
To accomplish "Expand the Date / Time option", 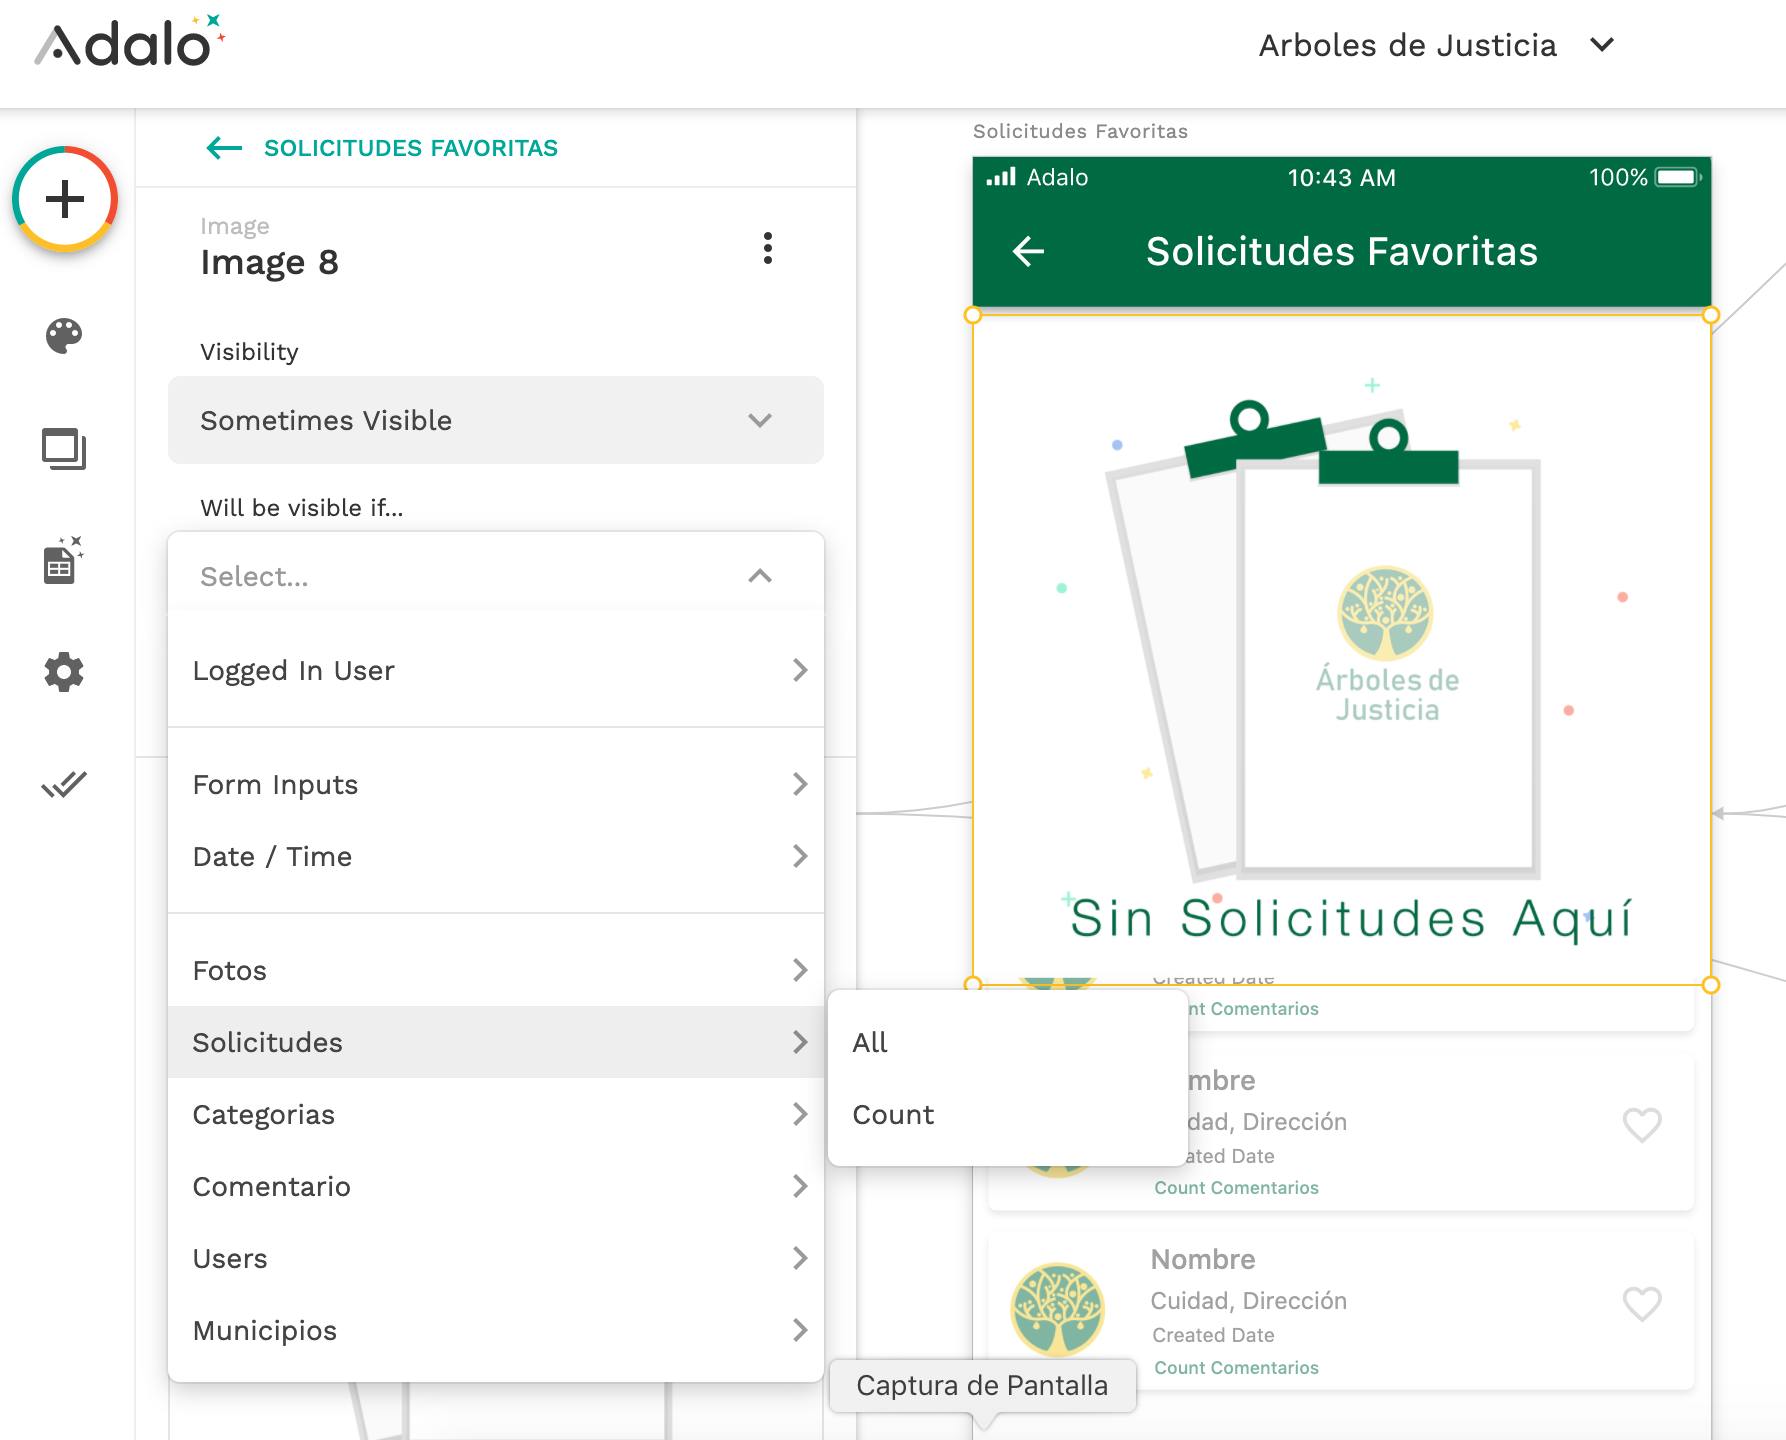I will pos(496,856).
